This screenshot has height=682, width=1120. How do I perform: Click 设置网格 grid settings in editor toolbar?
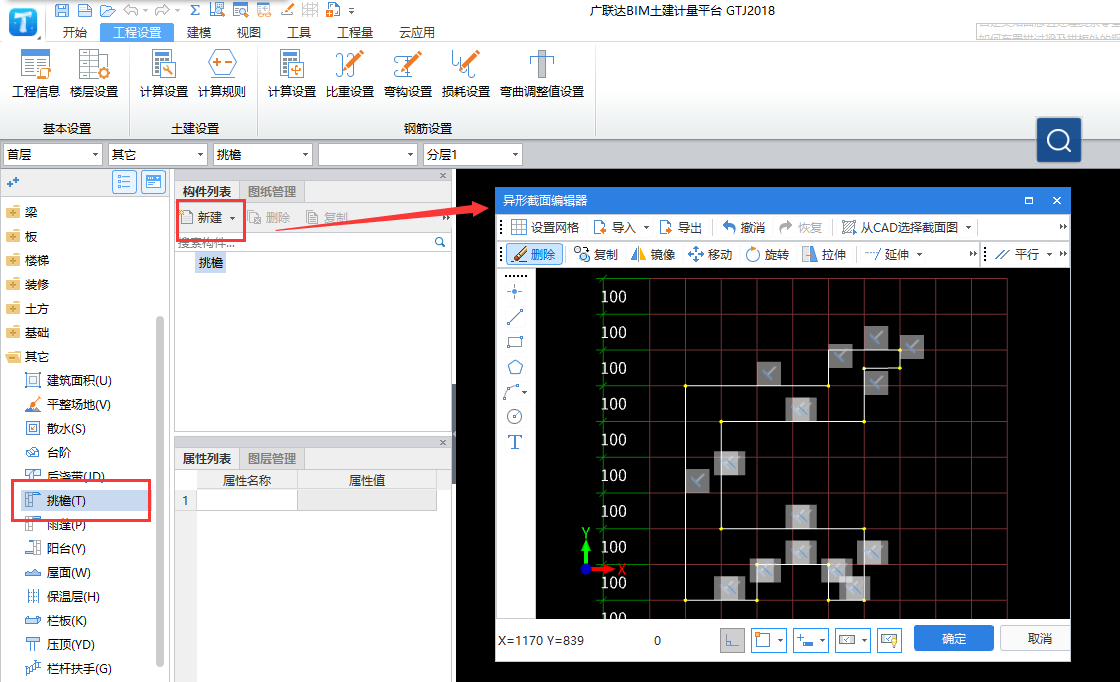coord(544,227)
